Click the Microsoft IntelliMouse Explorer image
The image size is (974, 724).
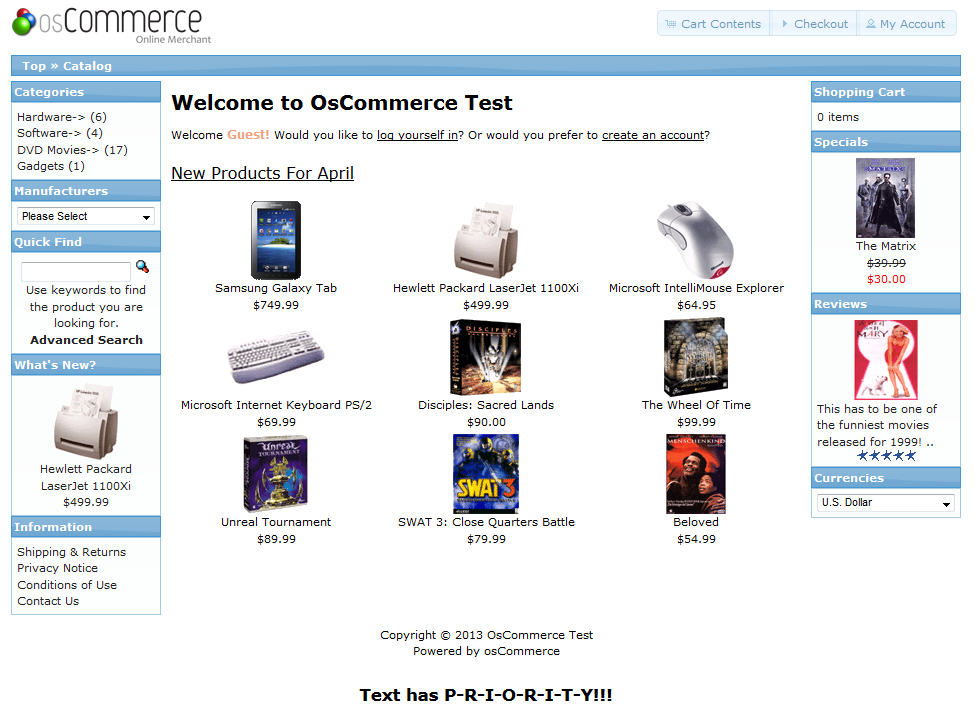pos(696,240)
